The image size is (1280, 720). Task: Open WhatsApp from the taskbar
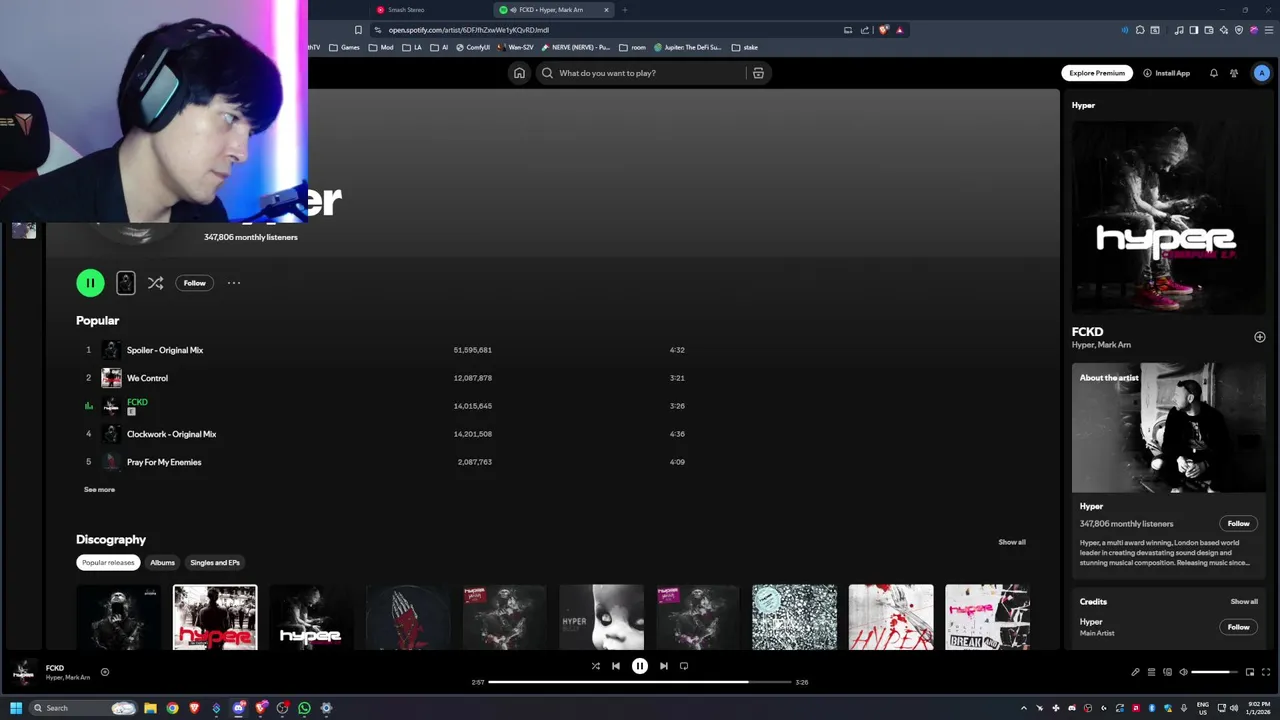tap(304, 708)
